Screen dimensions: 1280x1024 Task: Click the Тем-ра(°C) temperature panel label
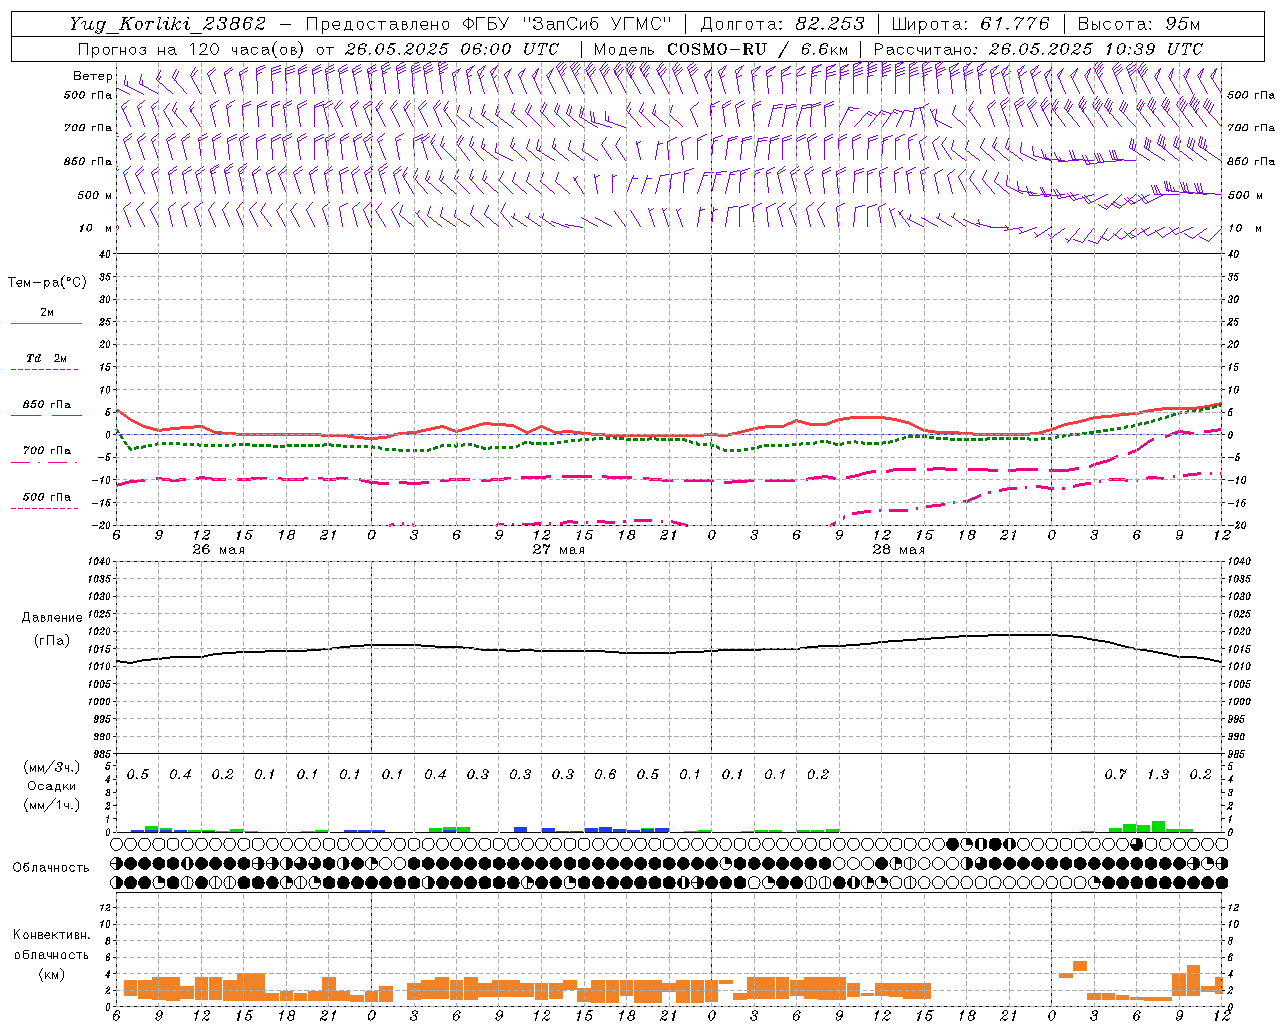point(47,283)
